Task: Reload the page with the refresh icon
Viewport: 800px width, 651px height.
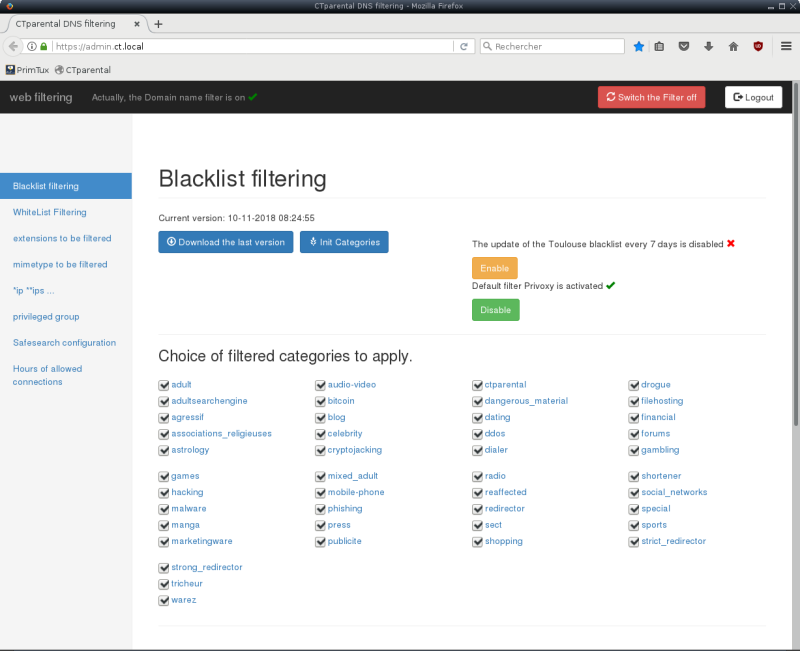Action: click(x=464, y=46)
